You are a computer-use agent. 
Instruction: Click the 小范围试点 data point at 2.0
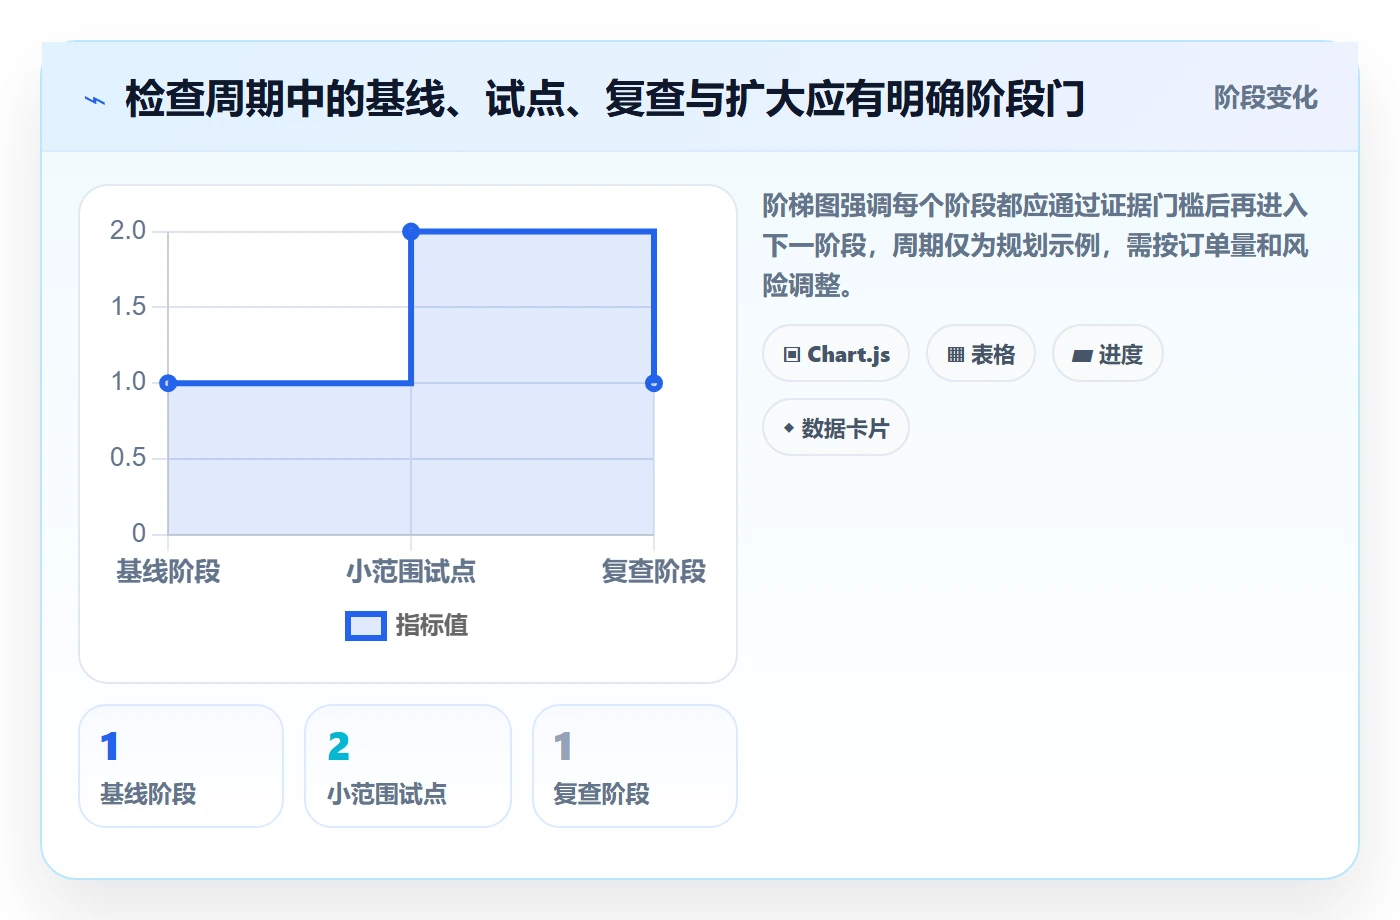[x=411, y=232]
